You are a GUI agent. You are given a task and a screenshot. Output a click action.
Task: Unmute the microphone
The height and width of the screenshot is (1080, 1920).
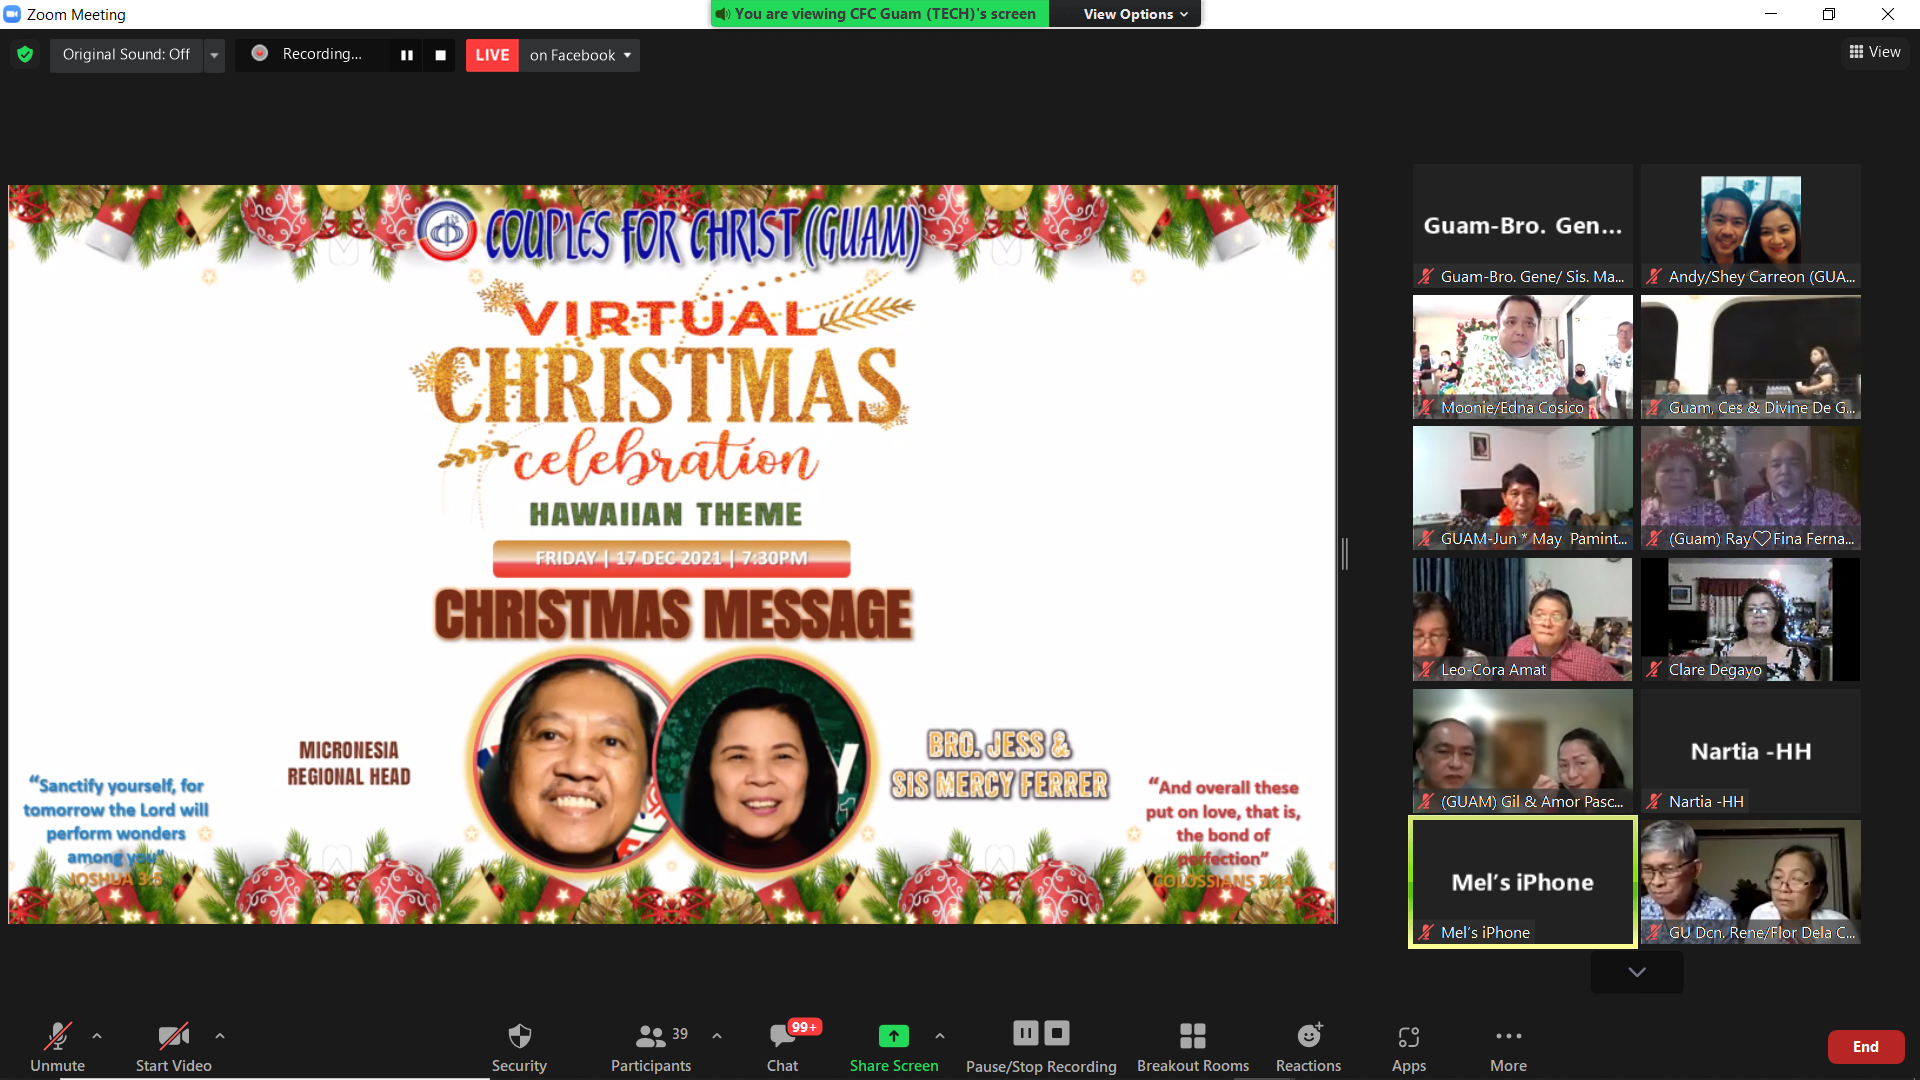[58, 1046]
